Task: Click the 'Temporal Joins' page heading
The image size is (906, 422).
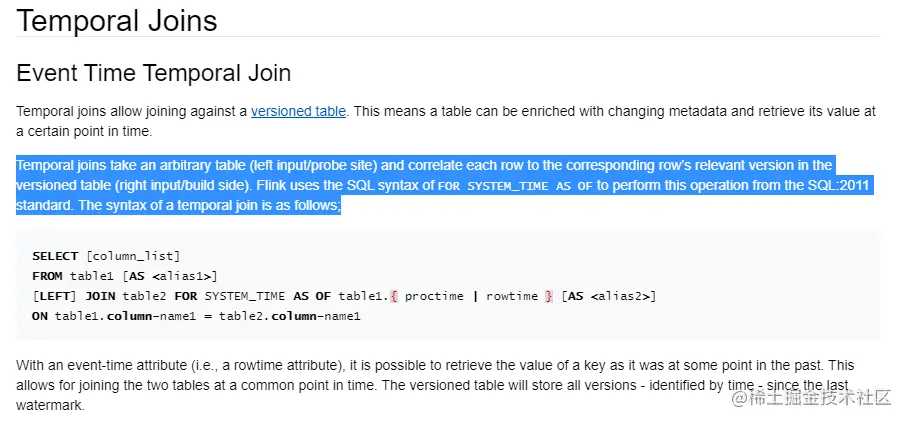Action: (x=117, y=20)
